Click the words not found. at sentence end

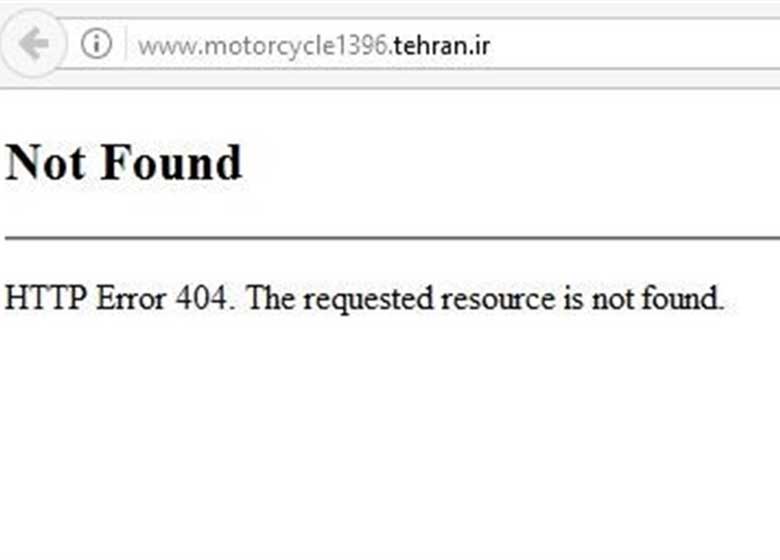click(658, 297)
